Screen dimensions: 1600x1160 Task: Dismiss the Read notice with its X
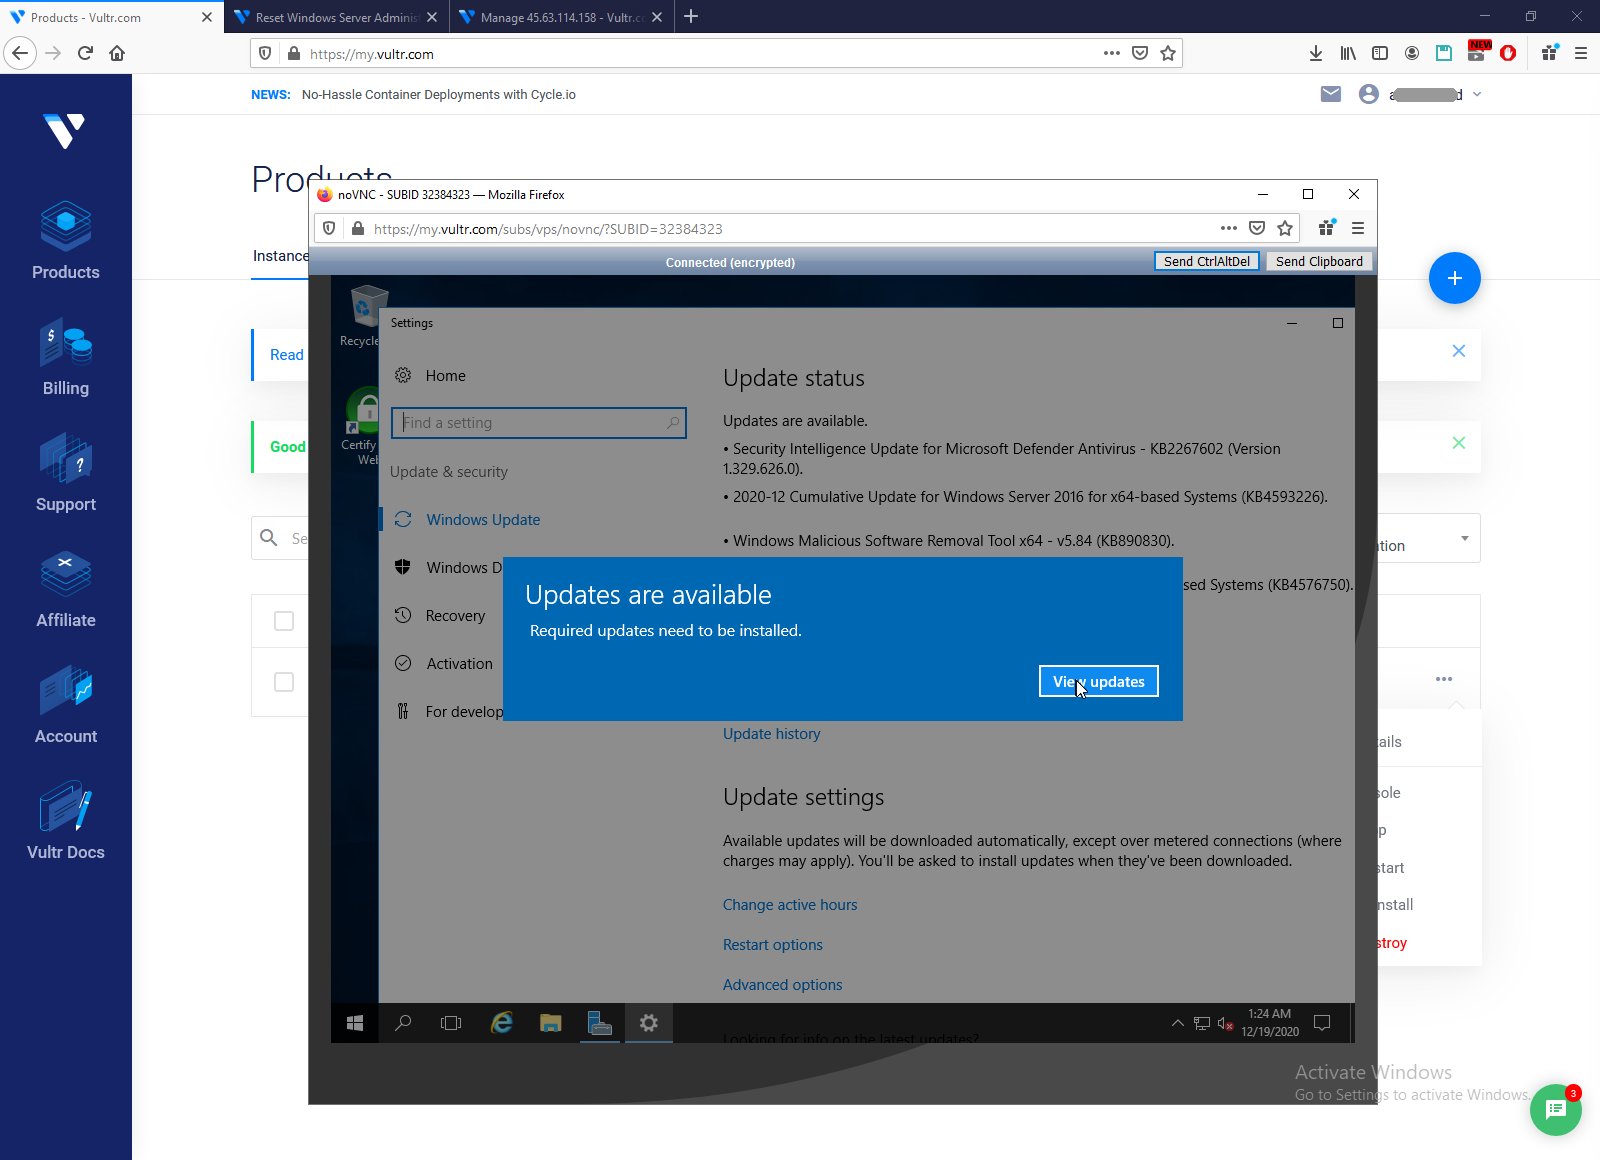click(1459, 351)
